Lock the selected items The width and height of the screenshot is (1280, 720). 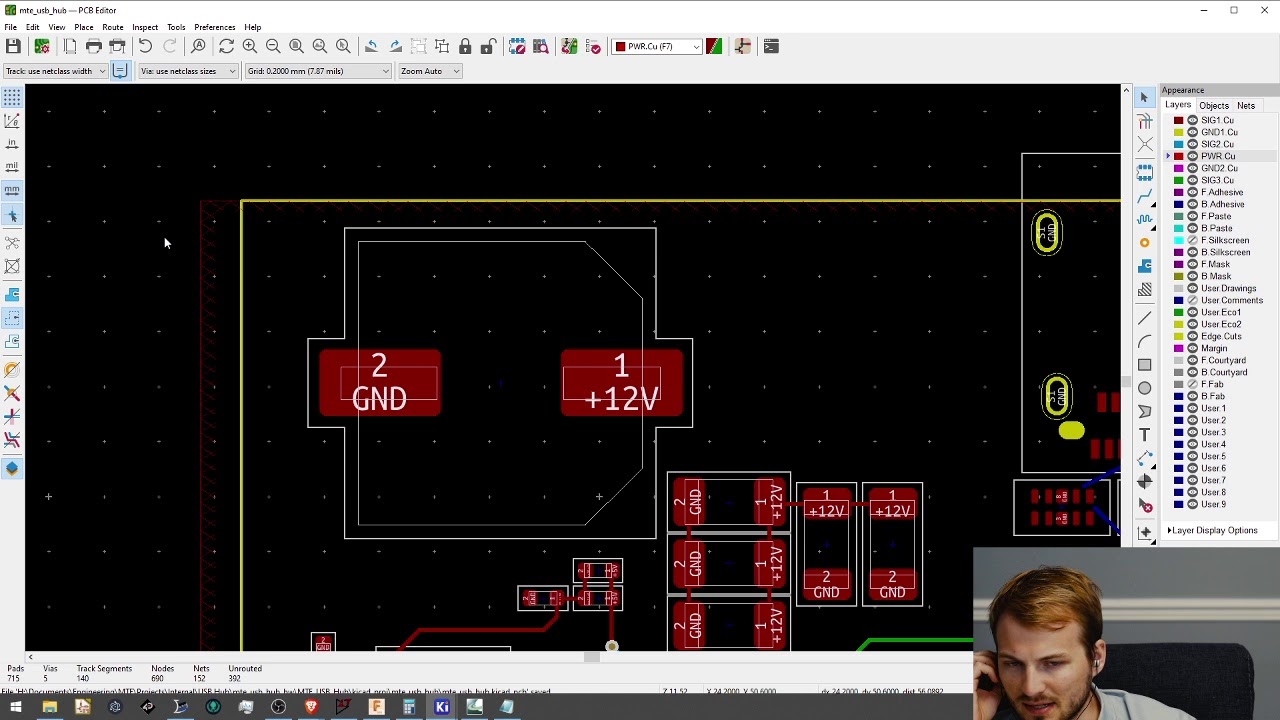pos(465,46)
